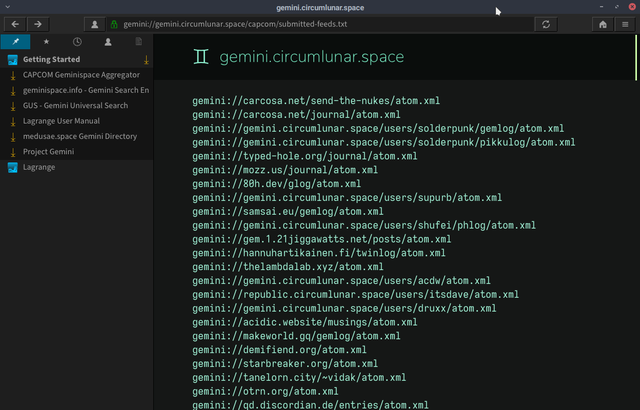
Task: Click the users/druxx/atom.xml line
Action: click(344, 309)
